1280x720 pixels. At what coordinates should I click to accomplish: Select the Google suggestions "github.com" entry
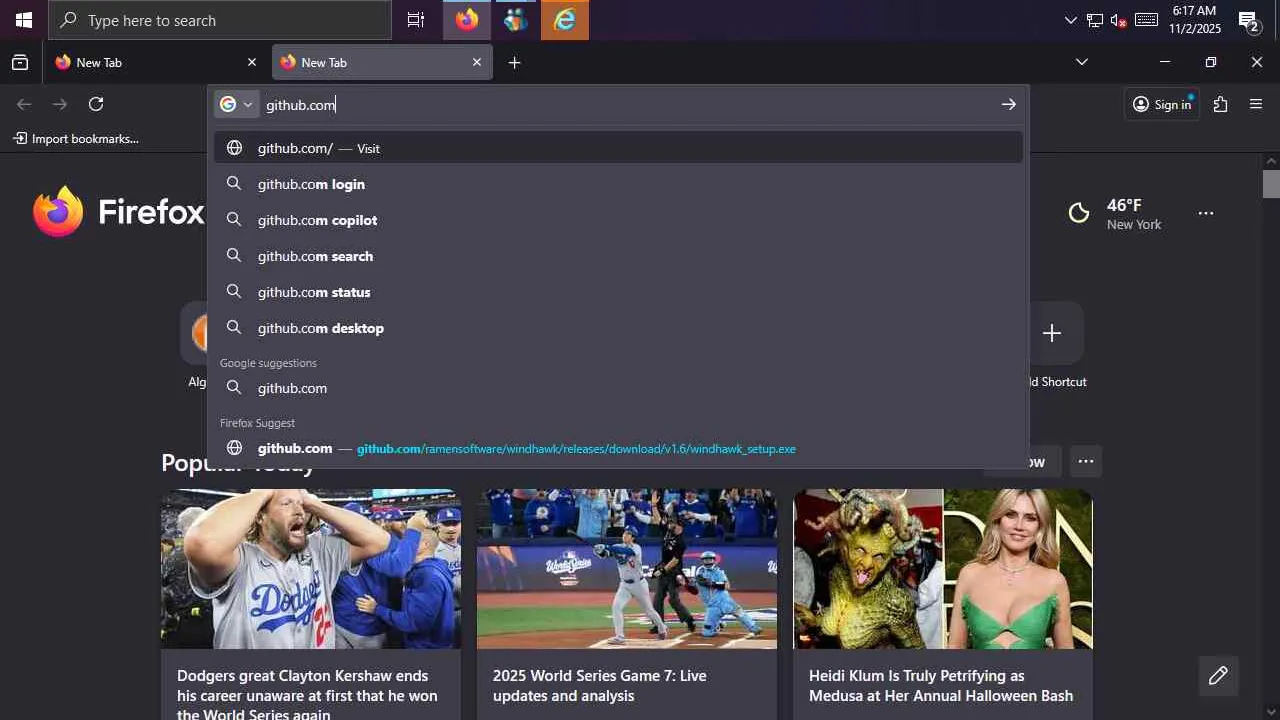pos(618,388)
